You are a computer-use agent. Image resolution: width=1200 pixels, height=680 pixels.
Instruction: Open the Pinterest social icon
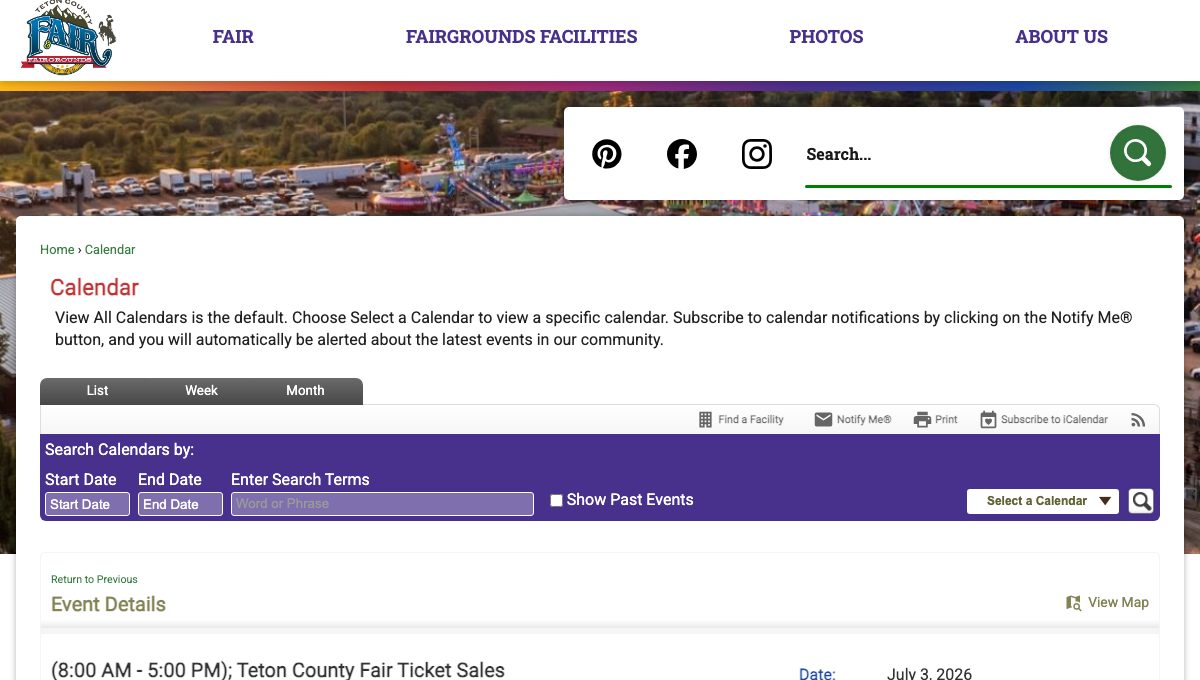[607, 154]
